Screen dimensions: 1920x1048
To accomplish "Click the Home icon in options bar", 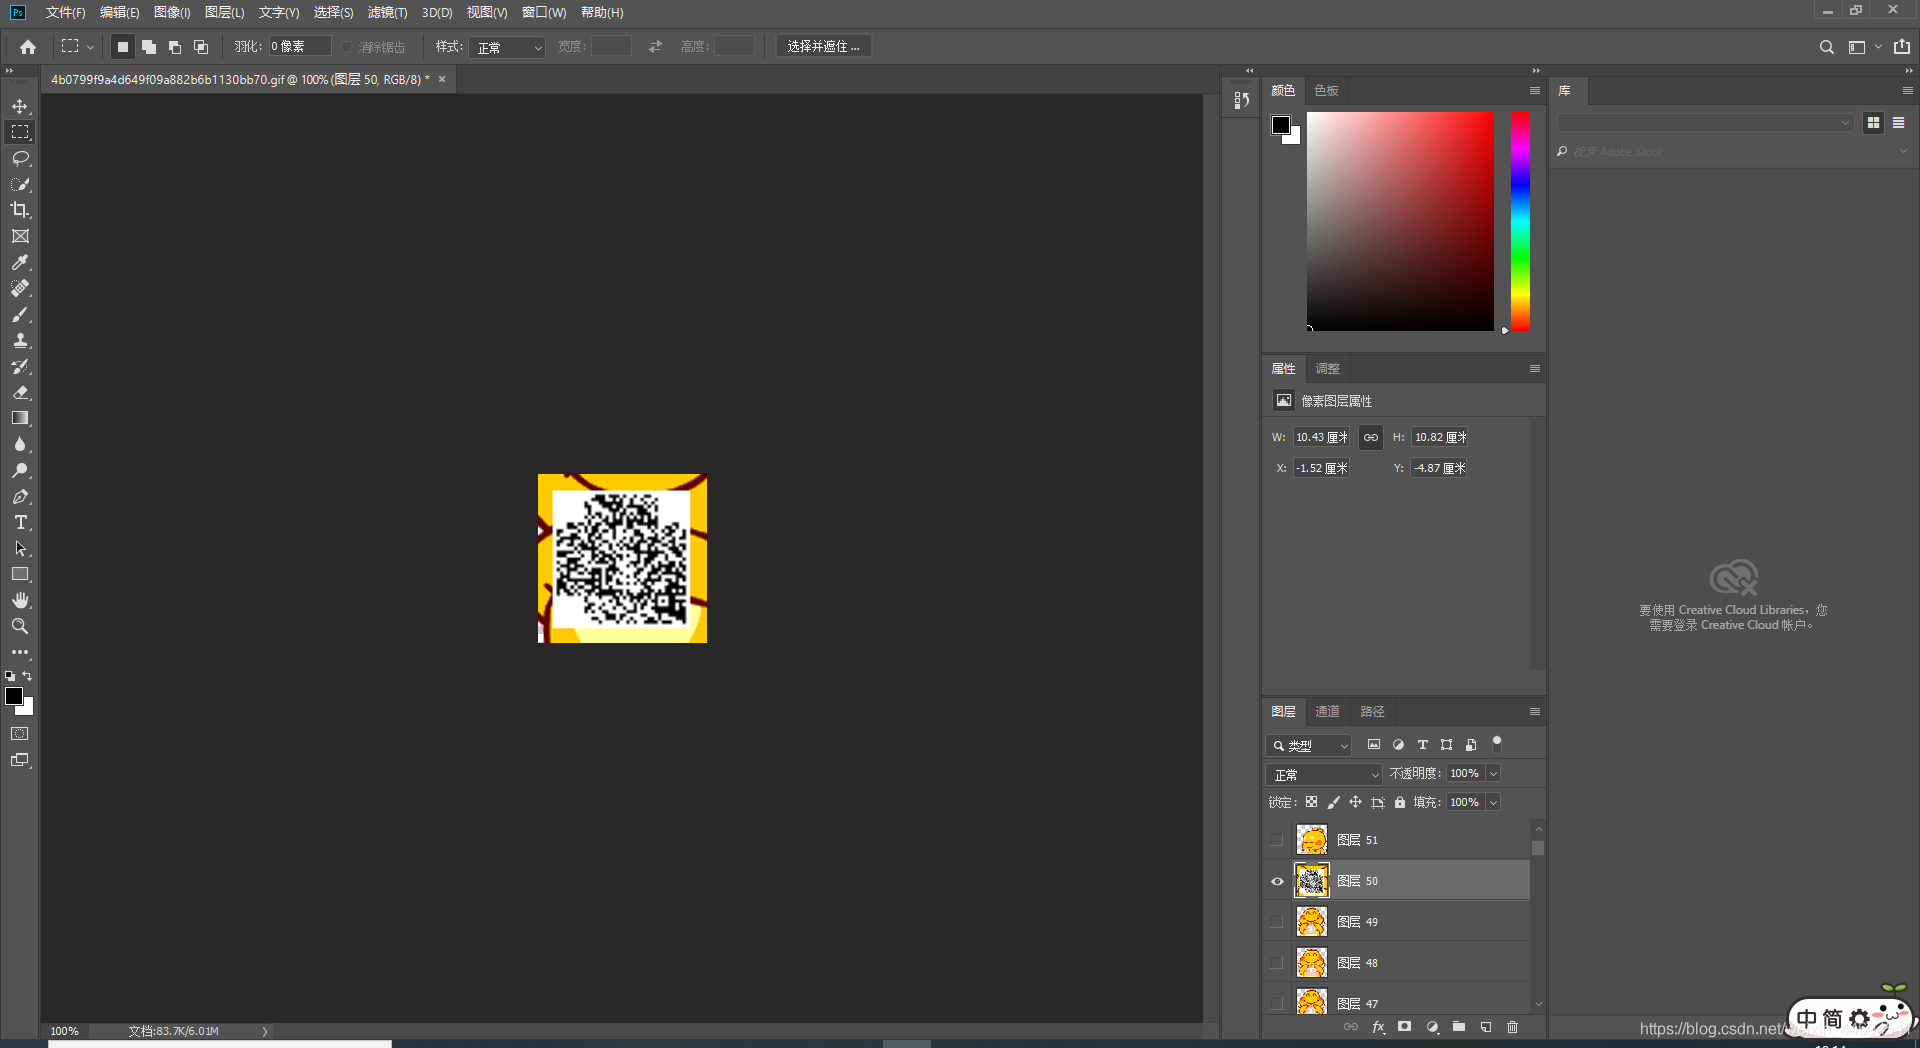I will (28, 47).
